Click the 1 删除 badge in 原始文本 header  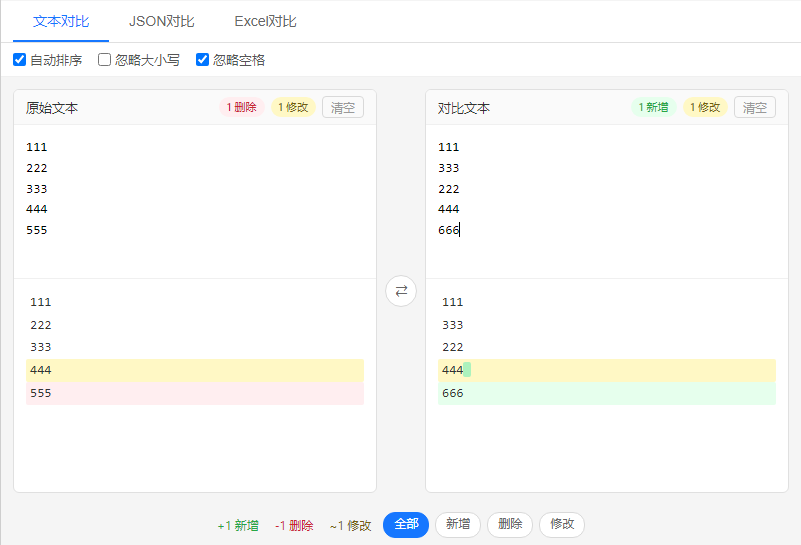click(242, 107)
